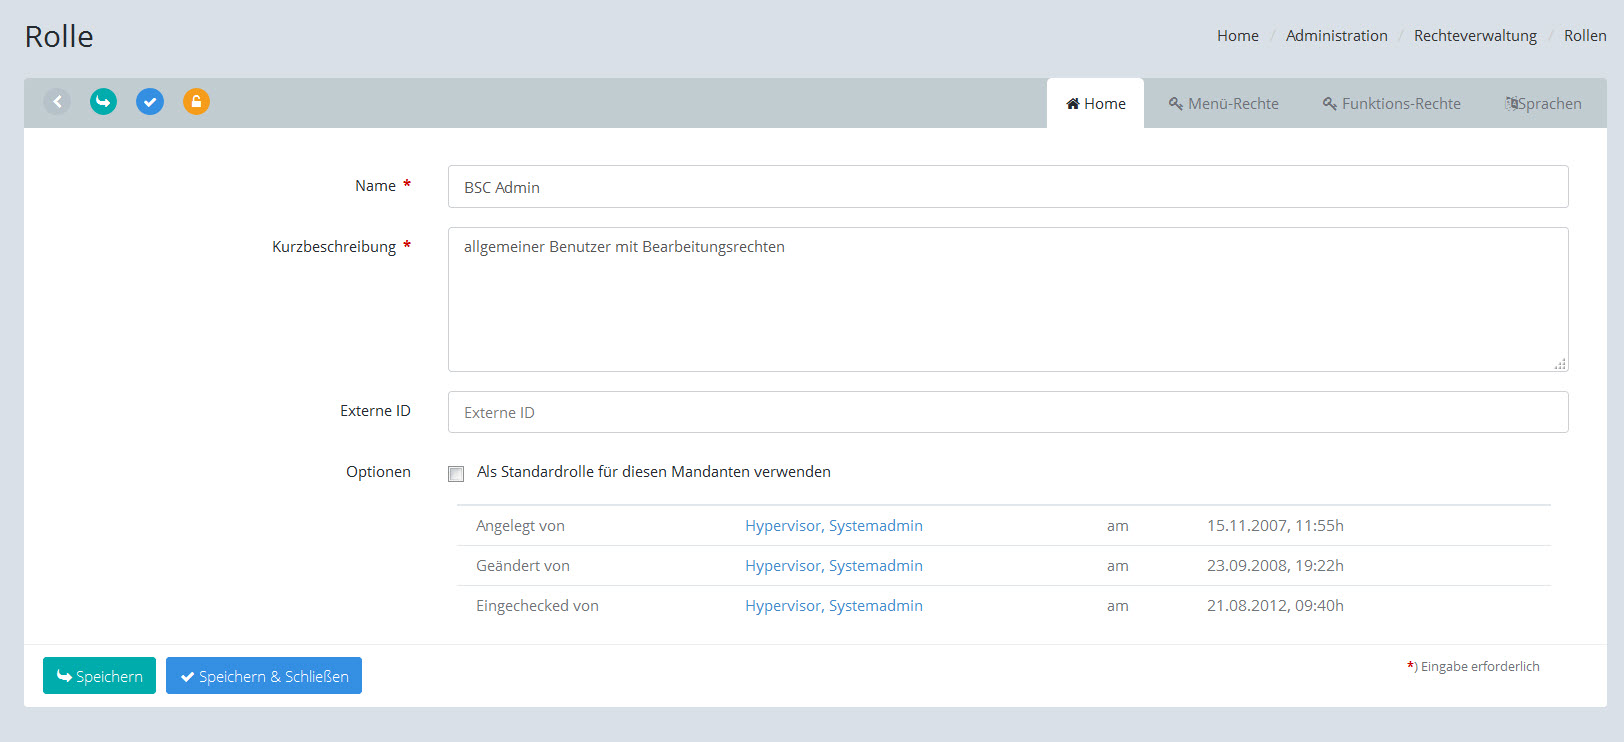The image size is (1624, 742).
Task: Click the empty Externe ID input field
Action: coord(1007,412)
